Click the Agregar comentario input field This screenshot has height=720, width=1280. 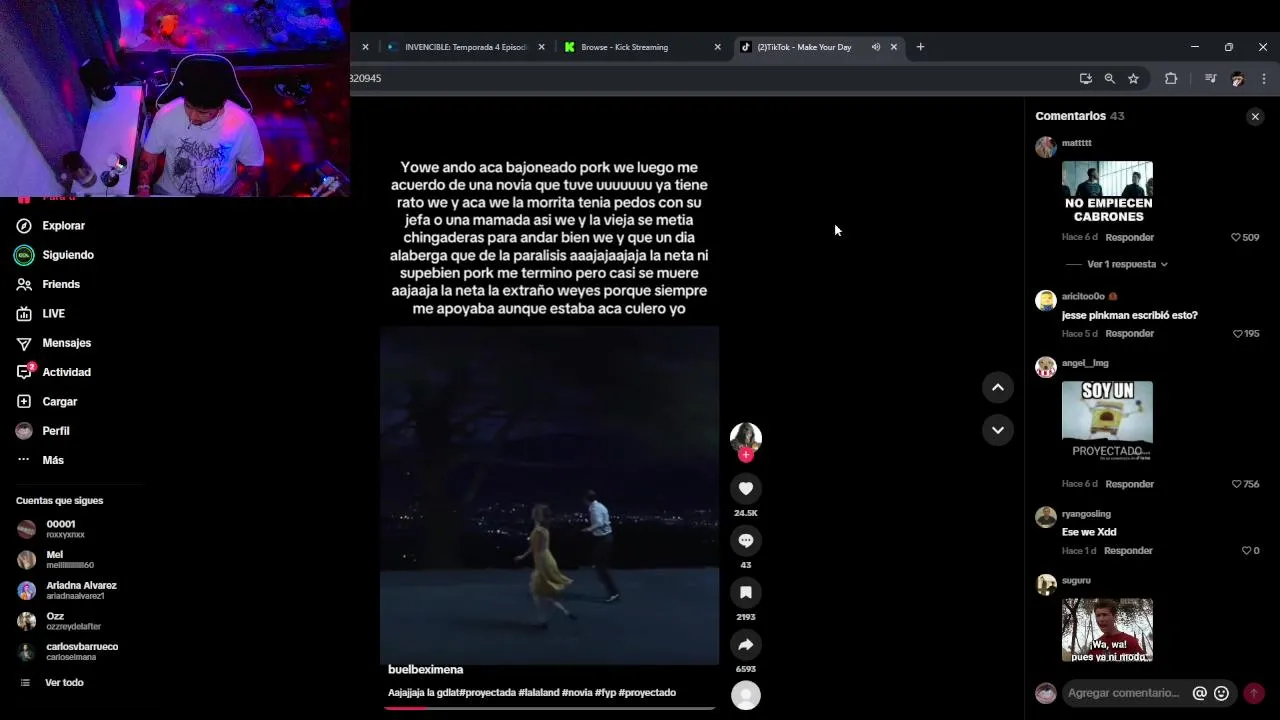point(1124,693)
